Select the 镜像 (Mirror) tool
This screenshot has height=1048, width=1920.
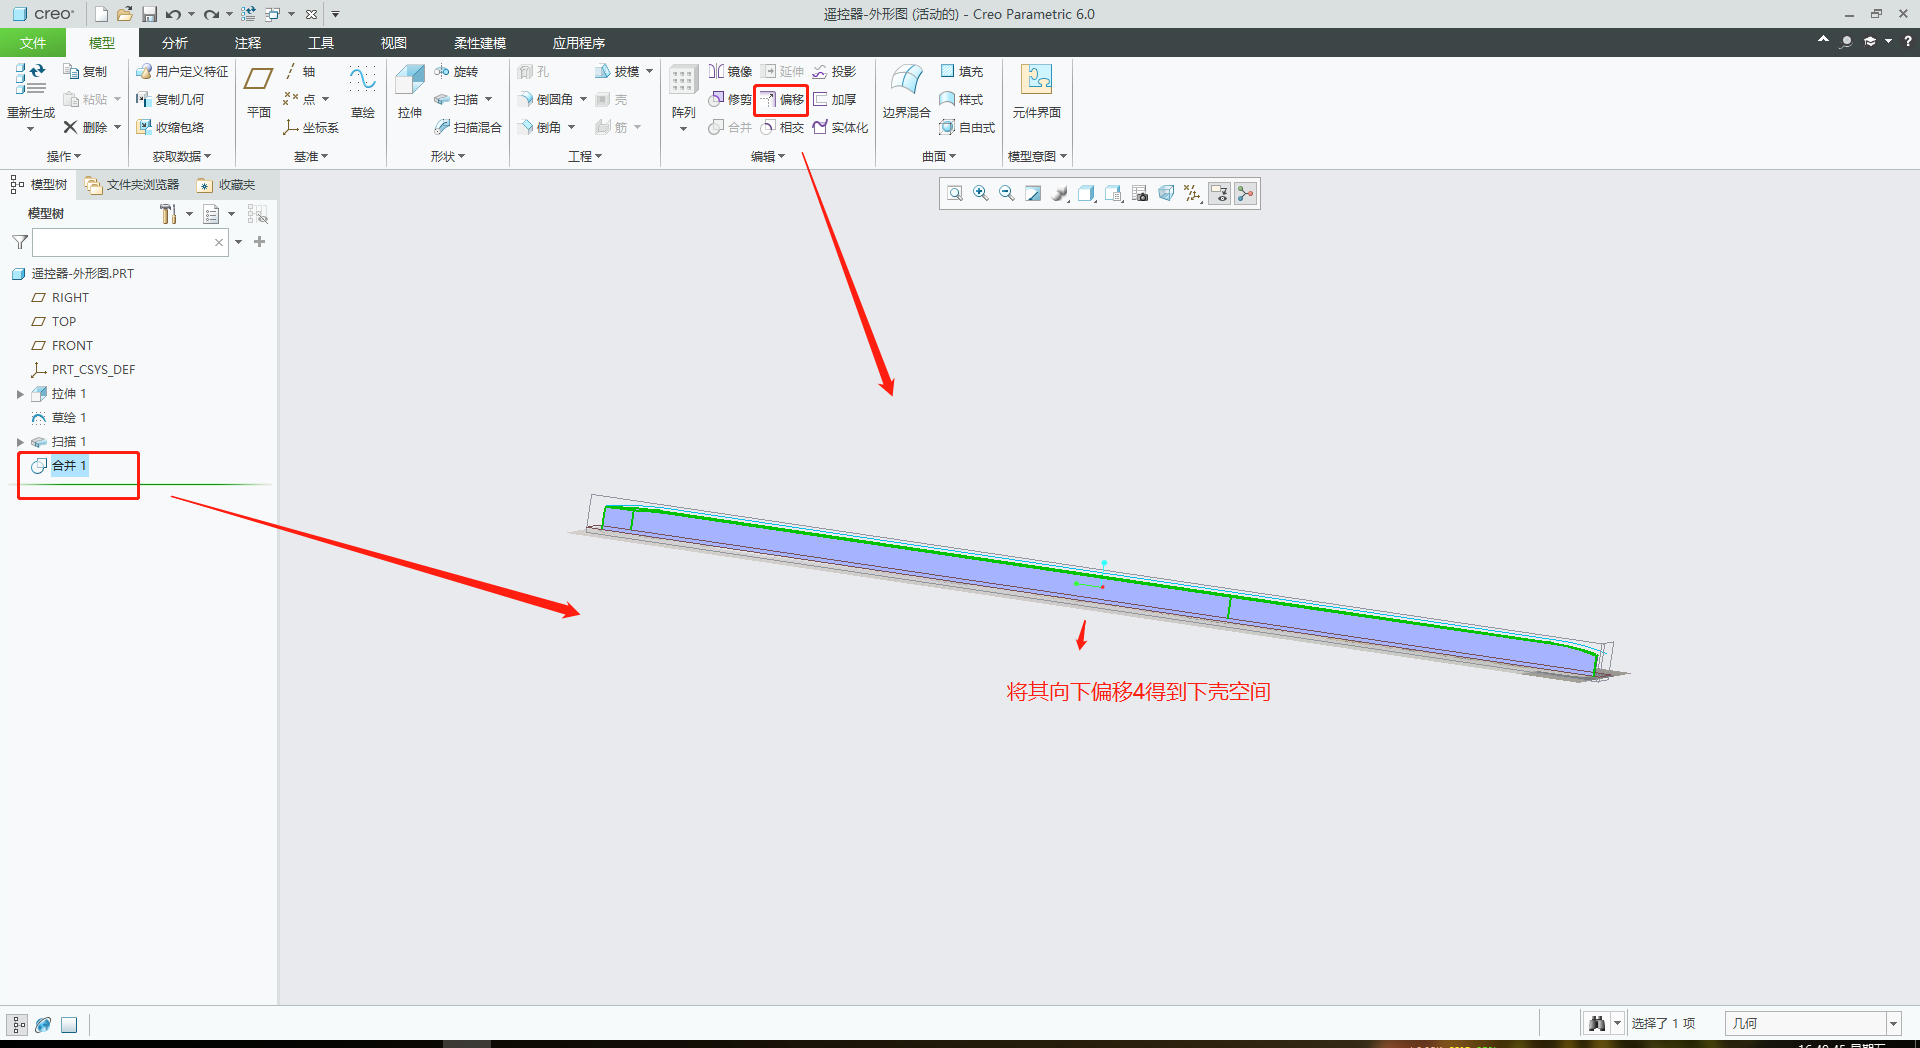pyautogui.click(x=730, y=71)
